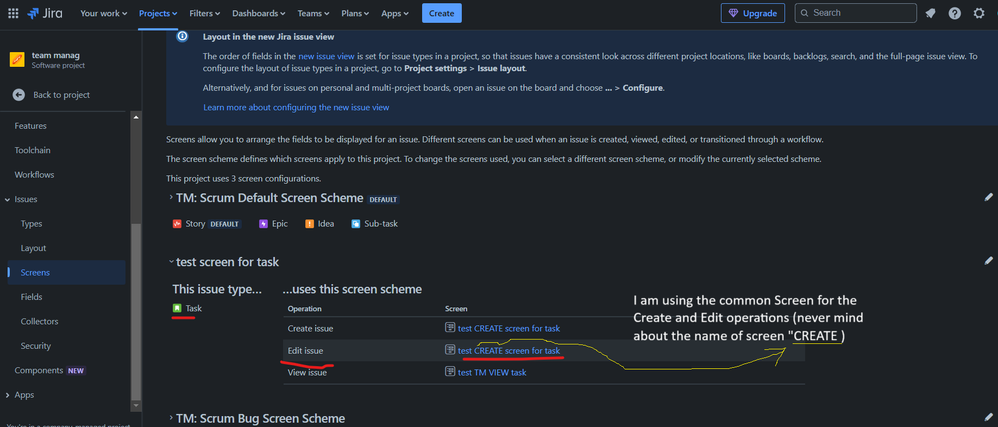The height and width of the screenshot is (427, 998).
Task: Click the Create button
Action: coord(442,13)
